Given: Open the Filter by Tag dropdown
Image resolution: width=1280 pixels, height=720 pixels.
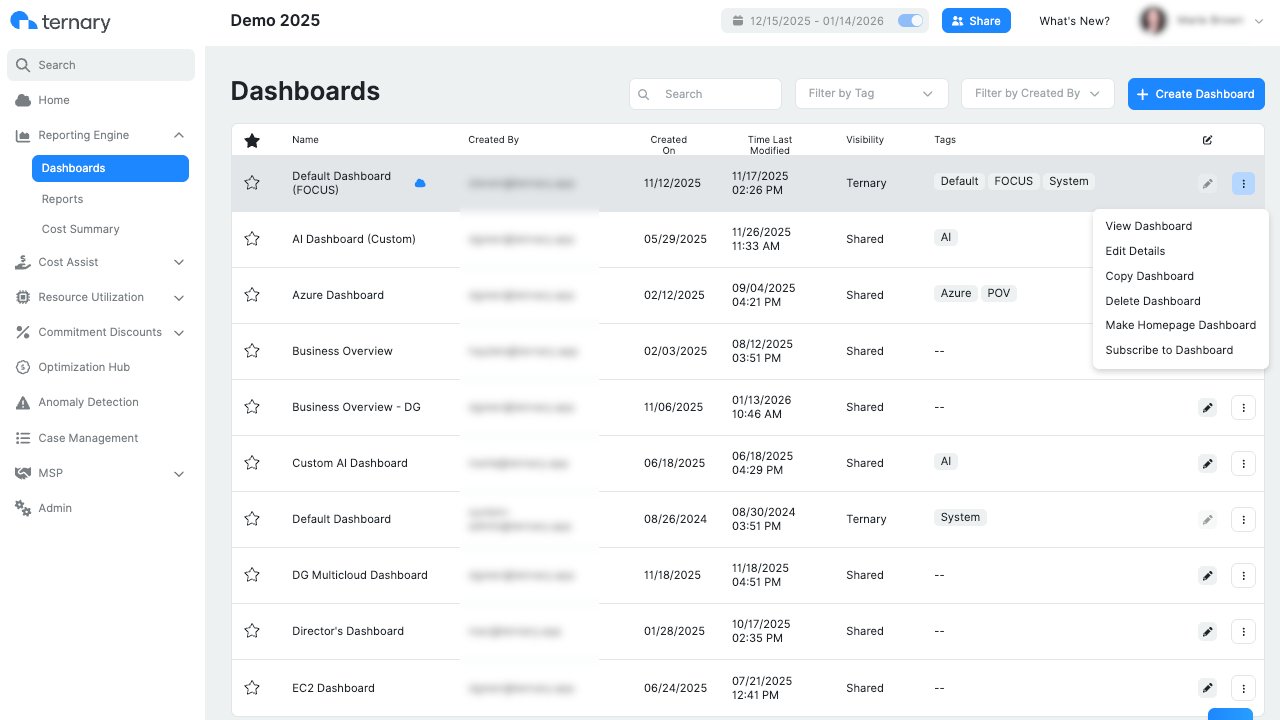Looking at the screenshot, I should click(x=871, y=93).
